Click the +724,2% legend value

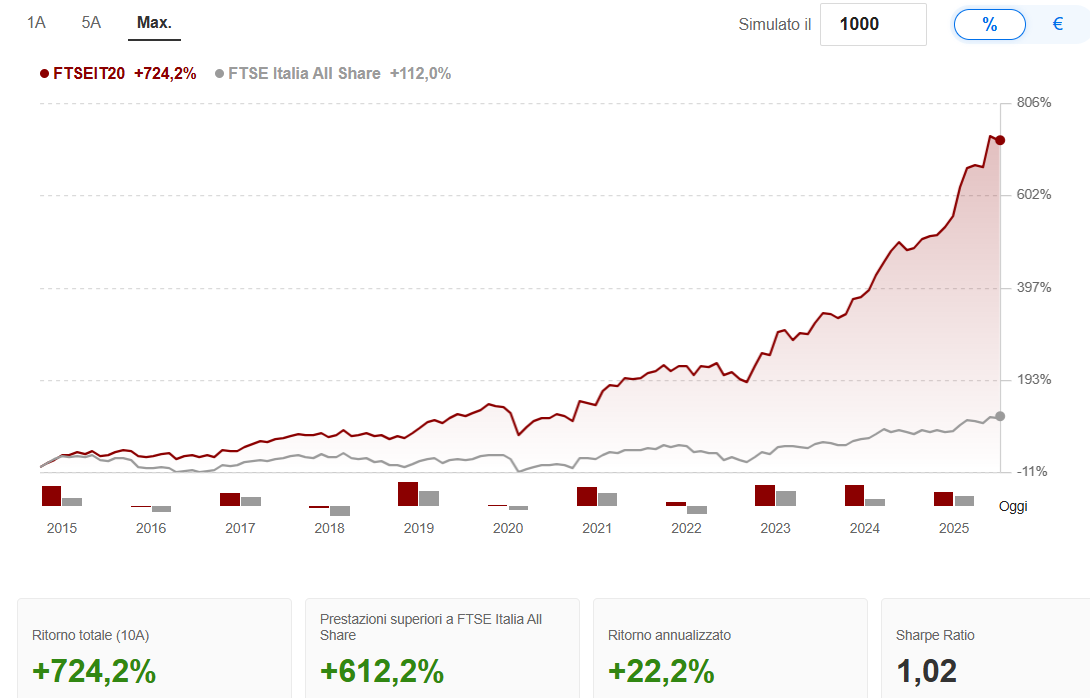[x=165, y=74]
